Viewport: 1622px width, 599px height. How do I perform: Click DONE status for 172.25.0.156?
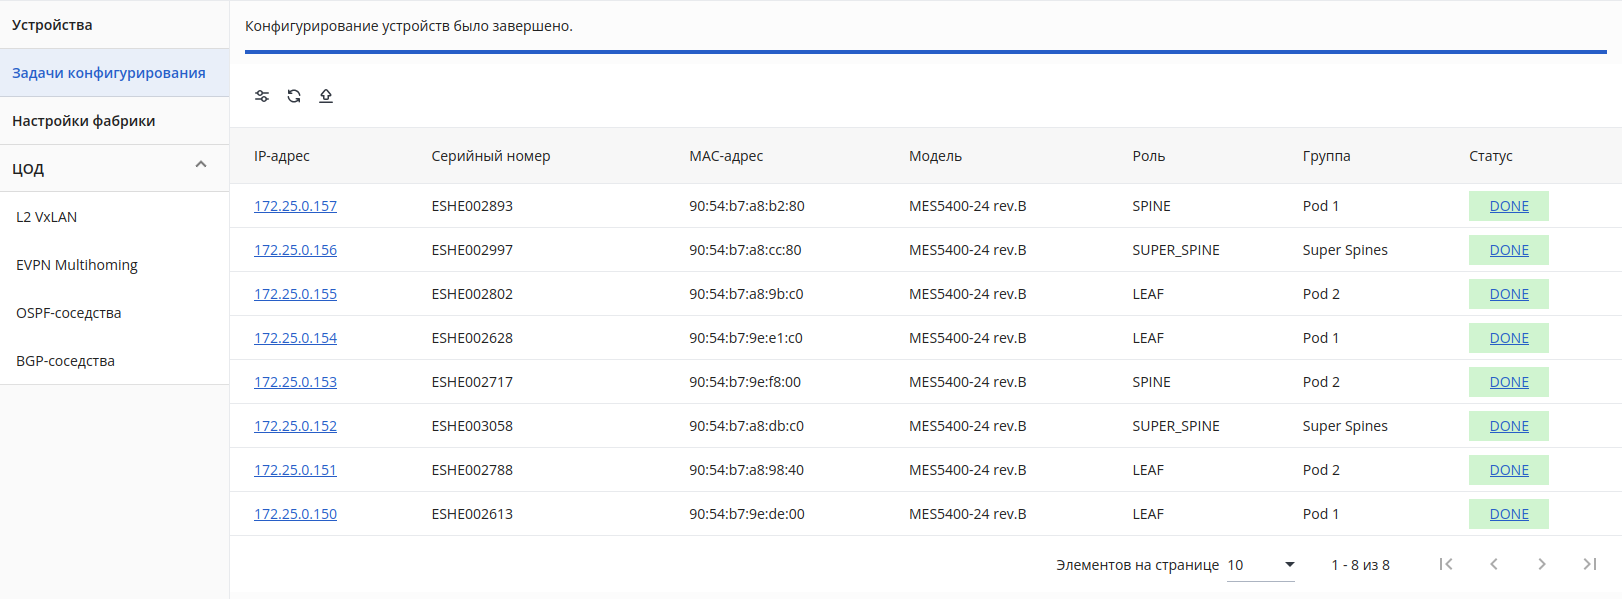pos(1509,250)
